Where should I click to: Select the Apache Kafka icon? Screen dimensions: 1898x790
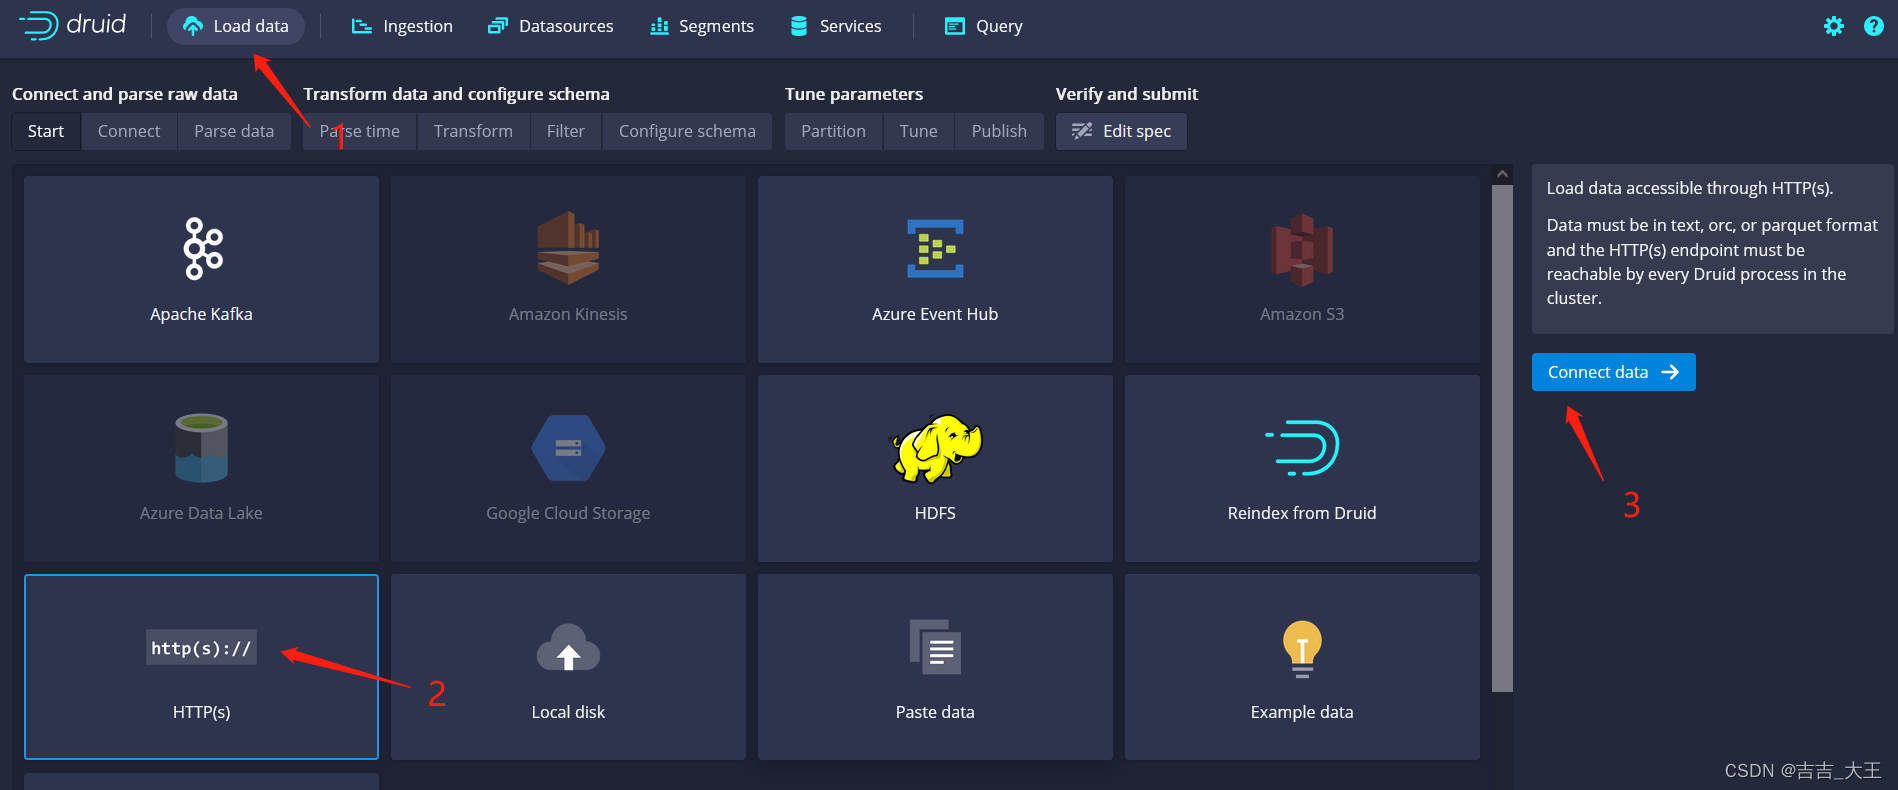click(x=203, y=248)
